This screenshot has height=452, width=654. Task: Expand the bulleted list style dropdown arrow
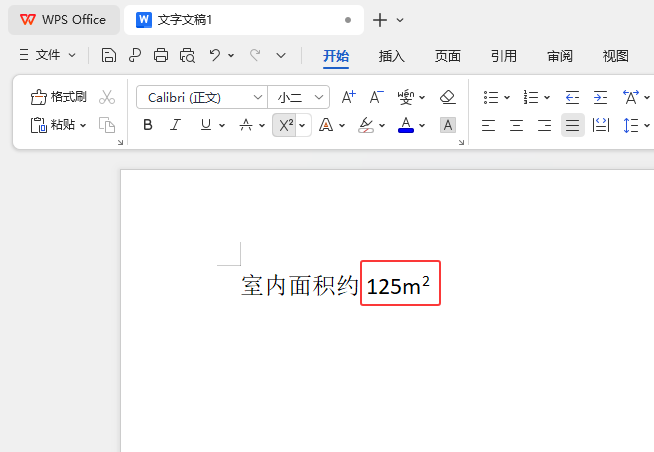[507, 98]
